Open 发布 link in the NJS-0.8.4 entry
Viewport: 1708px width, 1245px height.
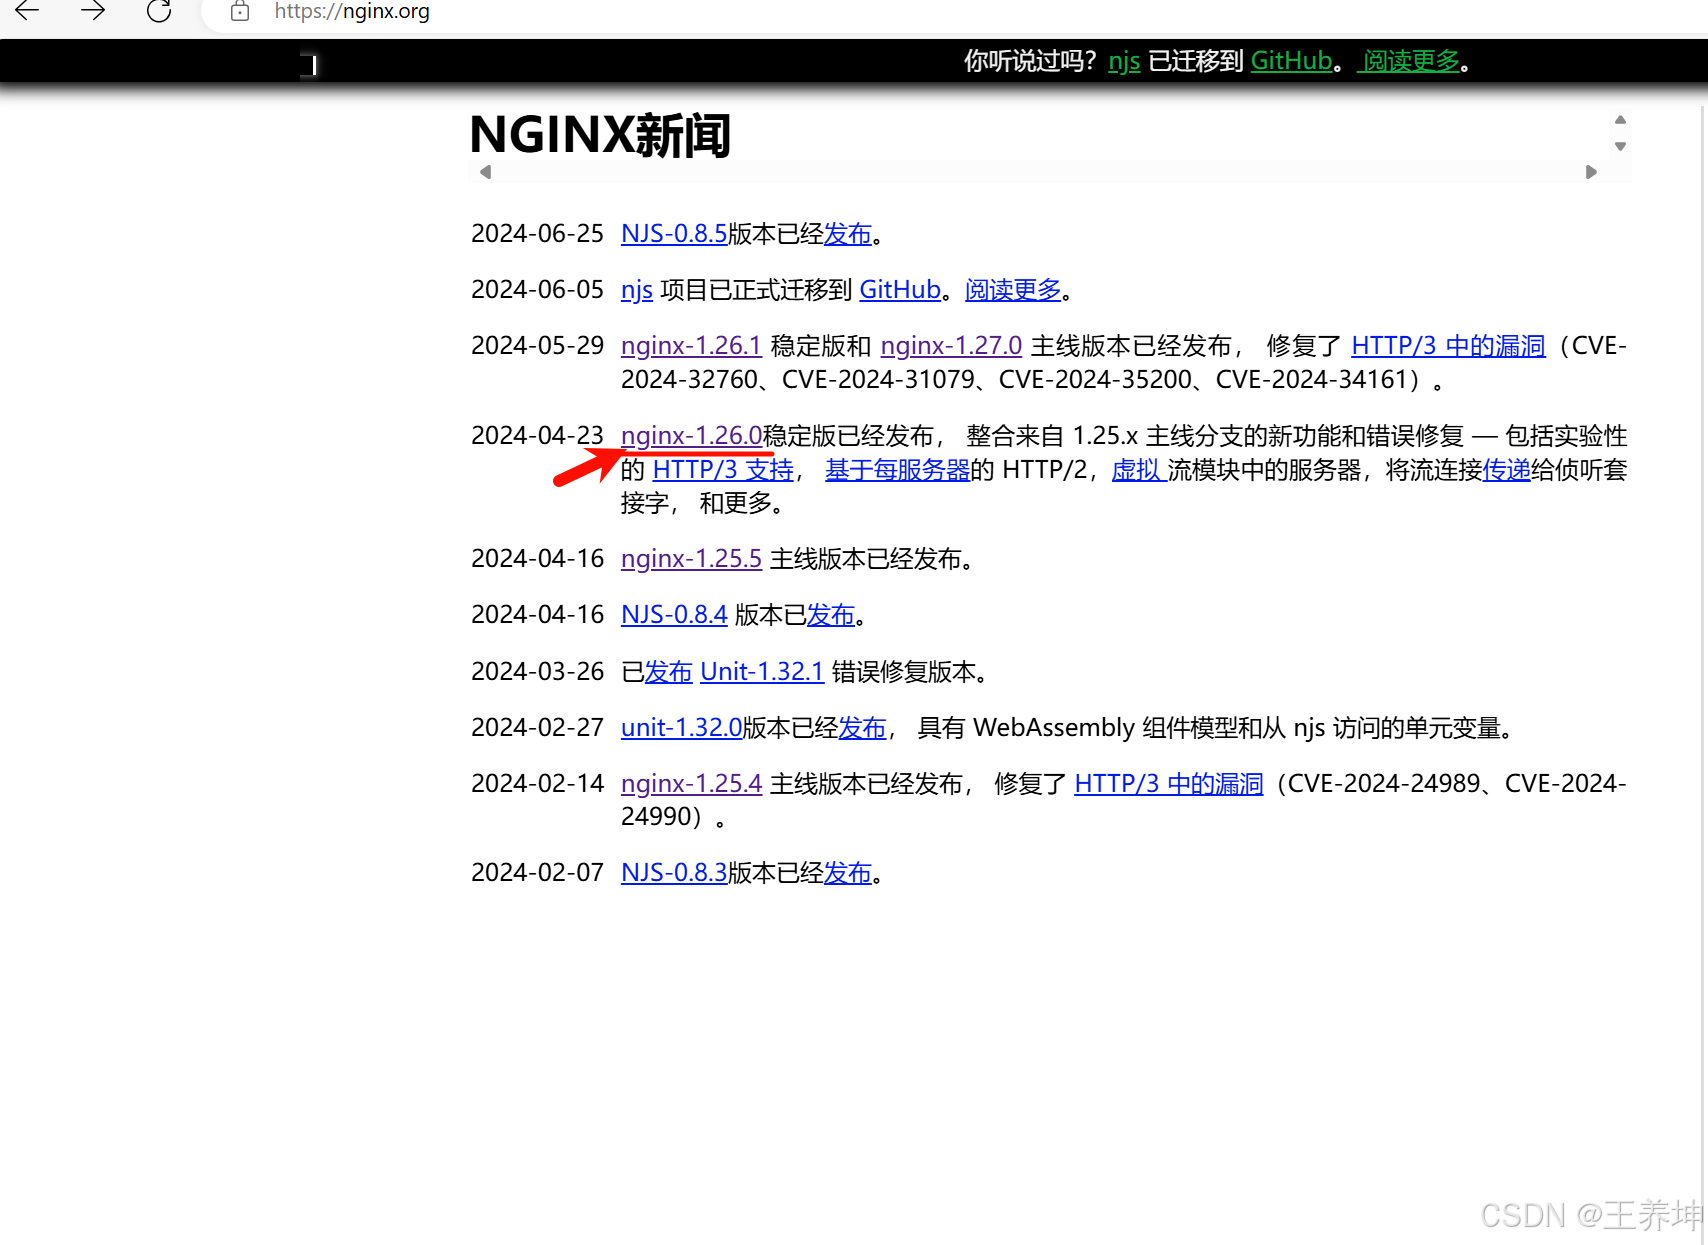[x=831, y=615]
